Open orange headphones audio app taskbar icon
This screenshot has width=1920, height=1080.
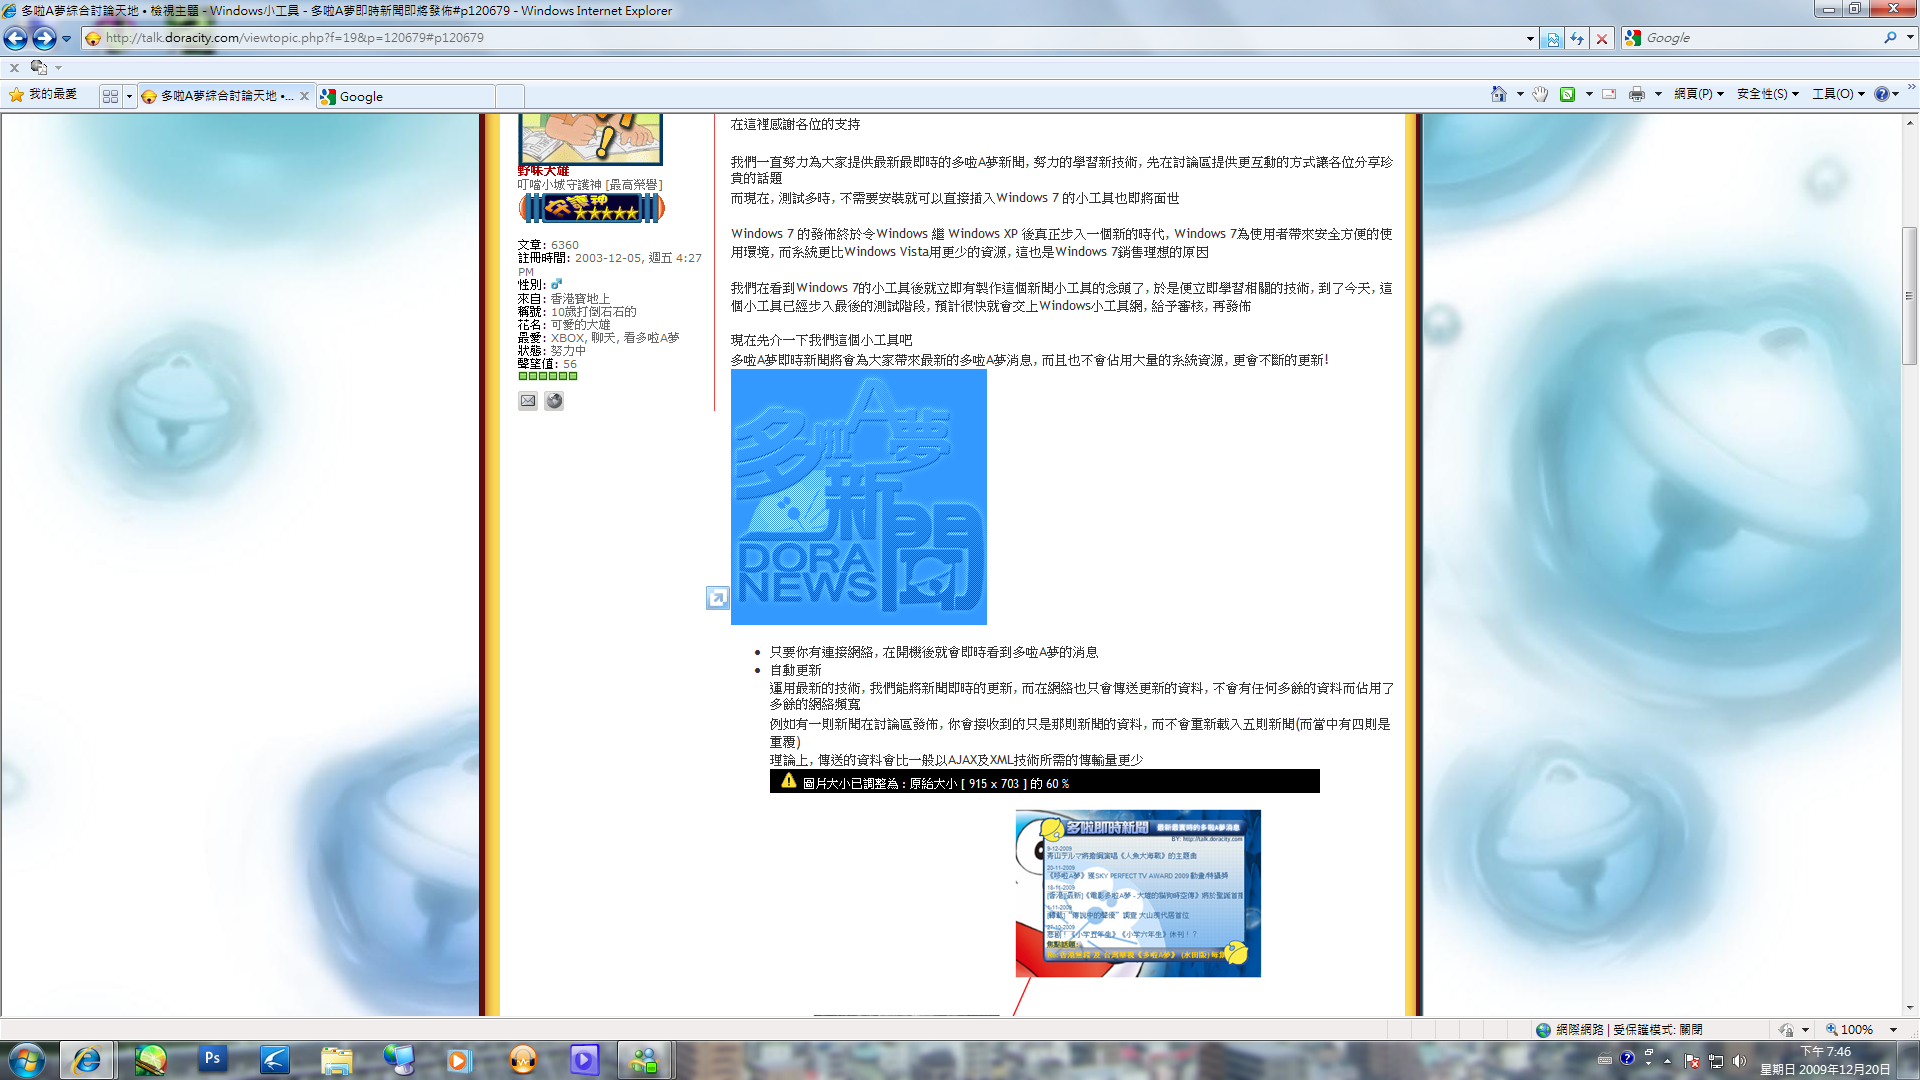coord(523,1060)
